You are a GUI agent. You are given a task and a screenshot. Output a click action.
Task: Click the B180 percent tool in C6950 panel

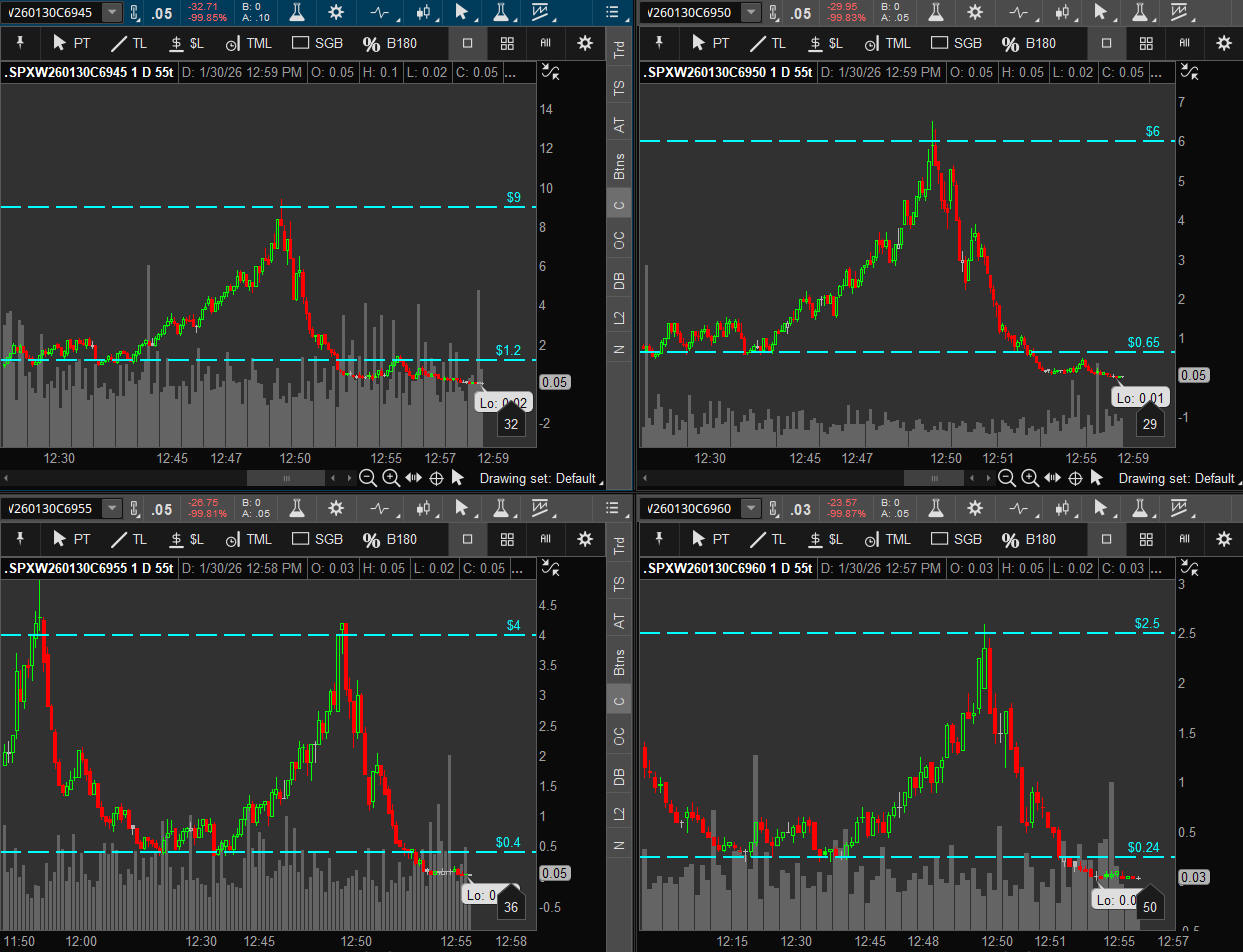(x=1028, y=44)
